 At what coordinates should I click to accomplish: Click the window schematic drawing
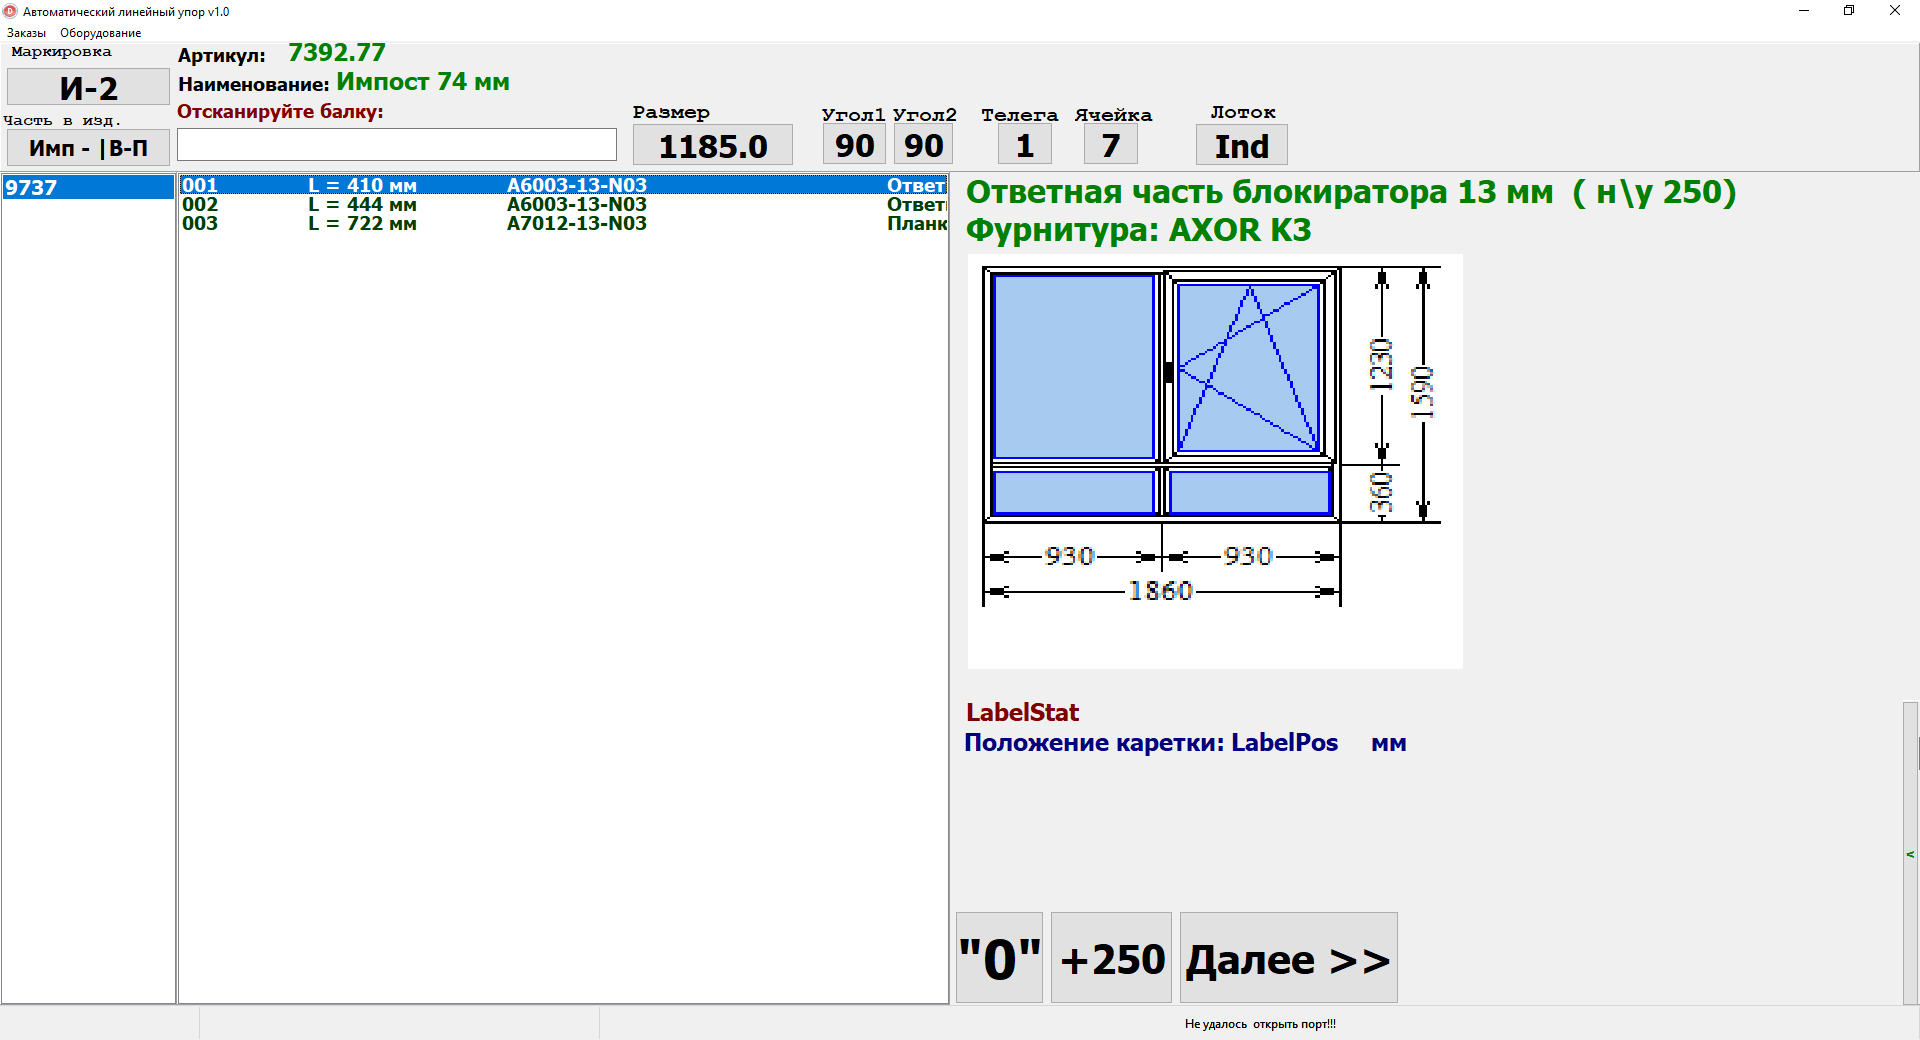(x=1214, y=460)
